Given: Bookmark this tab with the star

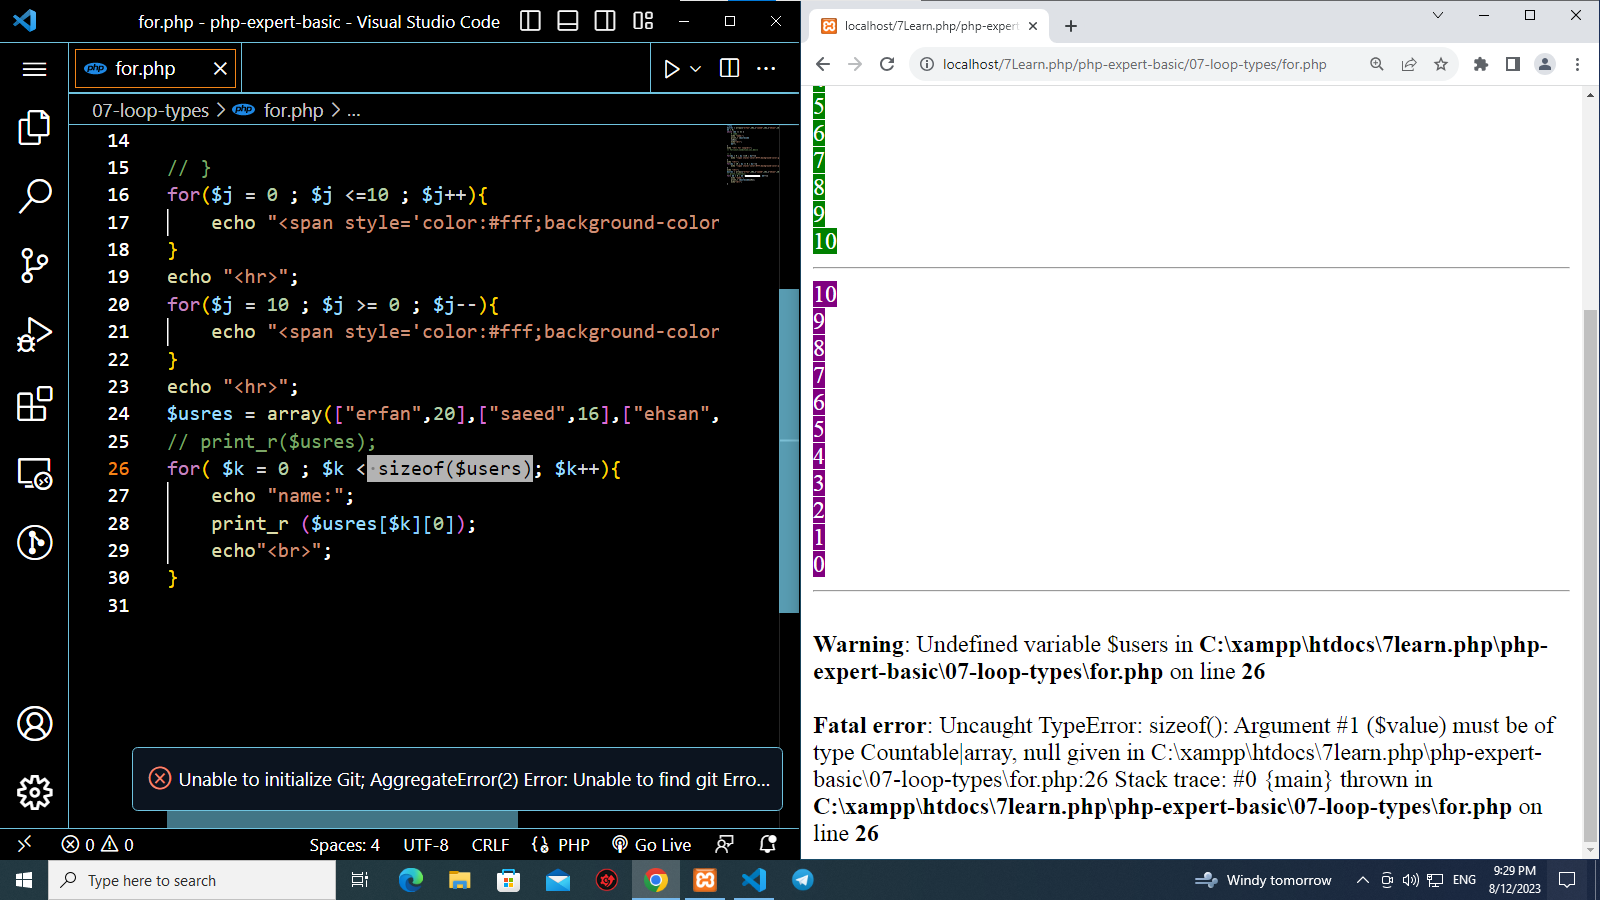Looking at the screenshot, I should (1441, 64).
